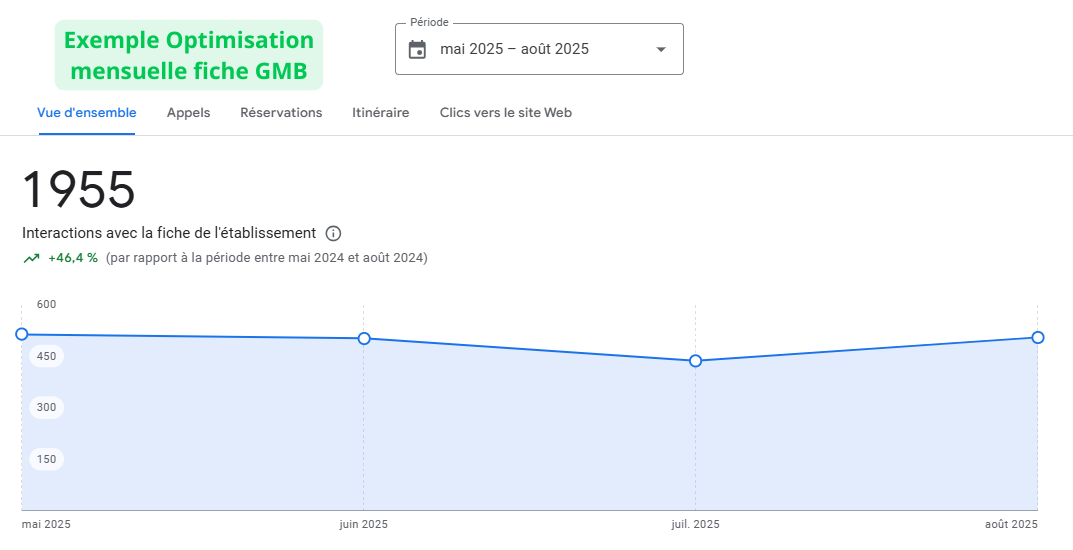The image size is (1073, 550).
Task: Select the Itinéraire tab
Action: click(380, 113)
